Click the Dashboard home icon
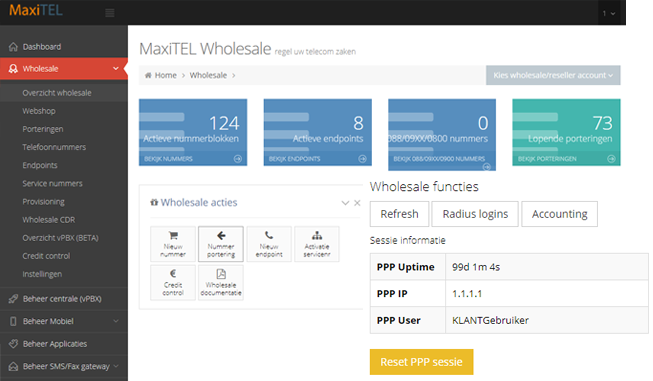The image size is (653, 381). 13,47
